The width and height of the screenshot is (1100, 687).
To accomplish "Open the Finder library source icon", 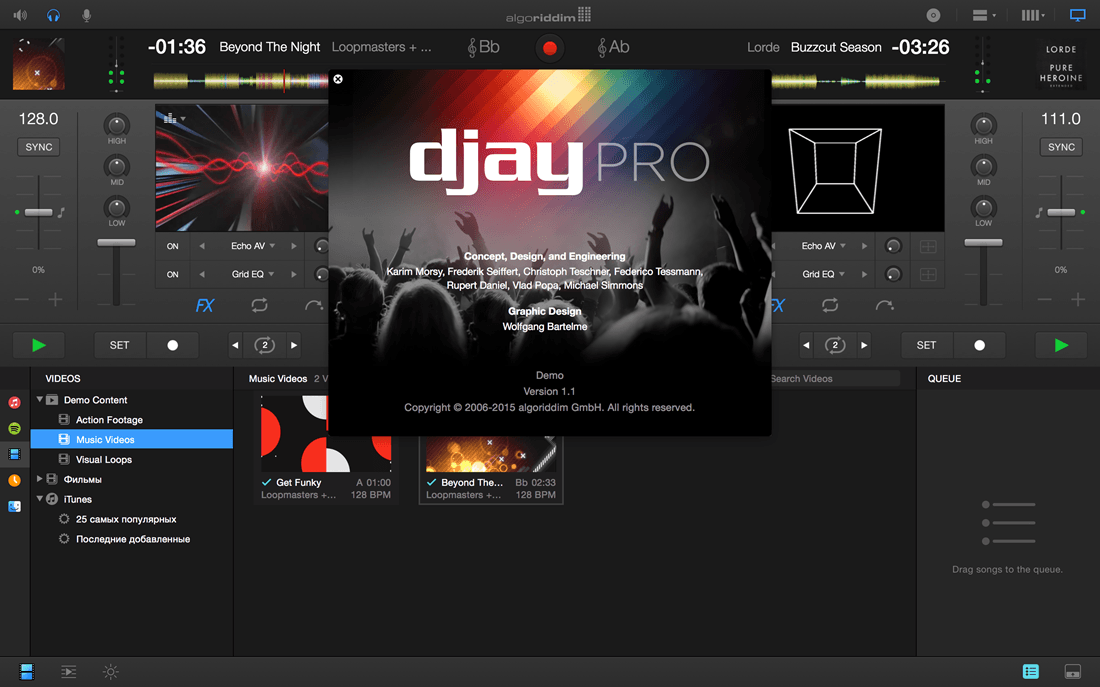I will 14,506.
